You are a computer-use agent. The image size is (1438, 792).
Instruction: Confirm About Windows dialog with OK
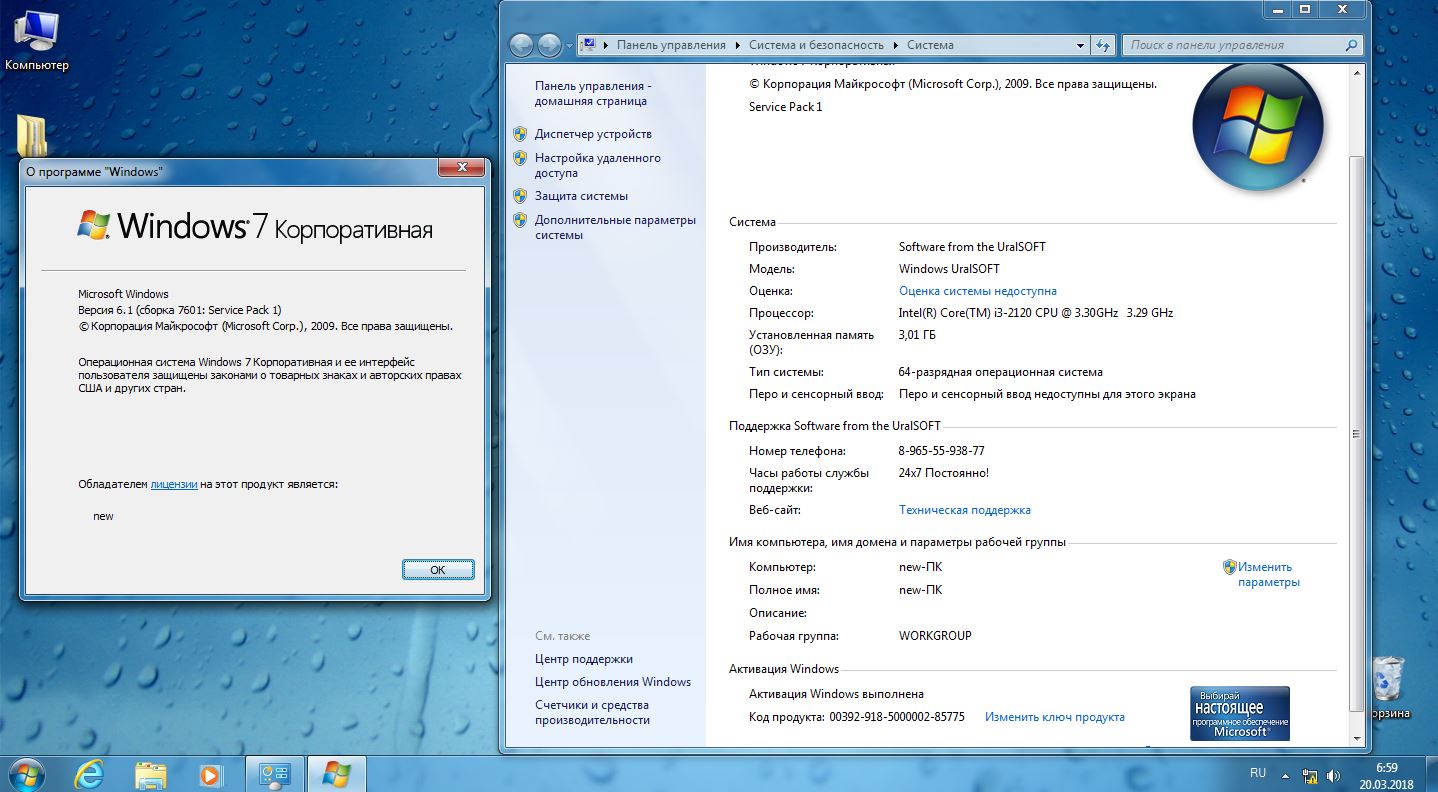click(437, 569)
